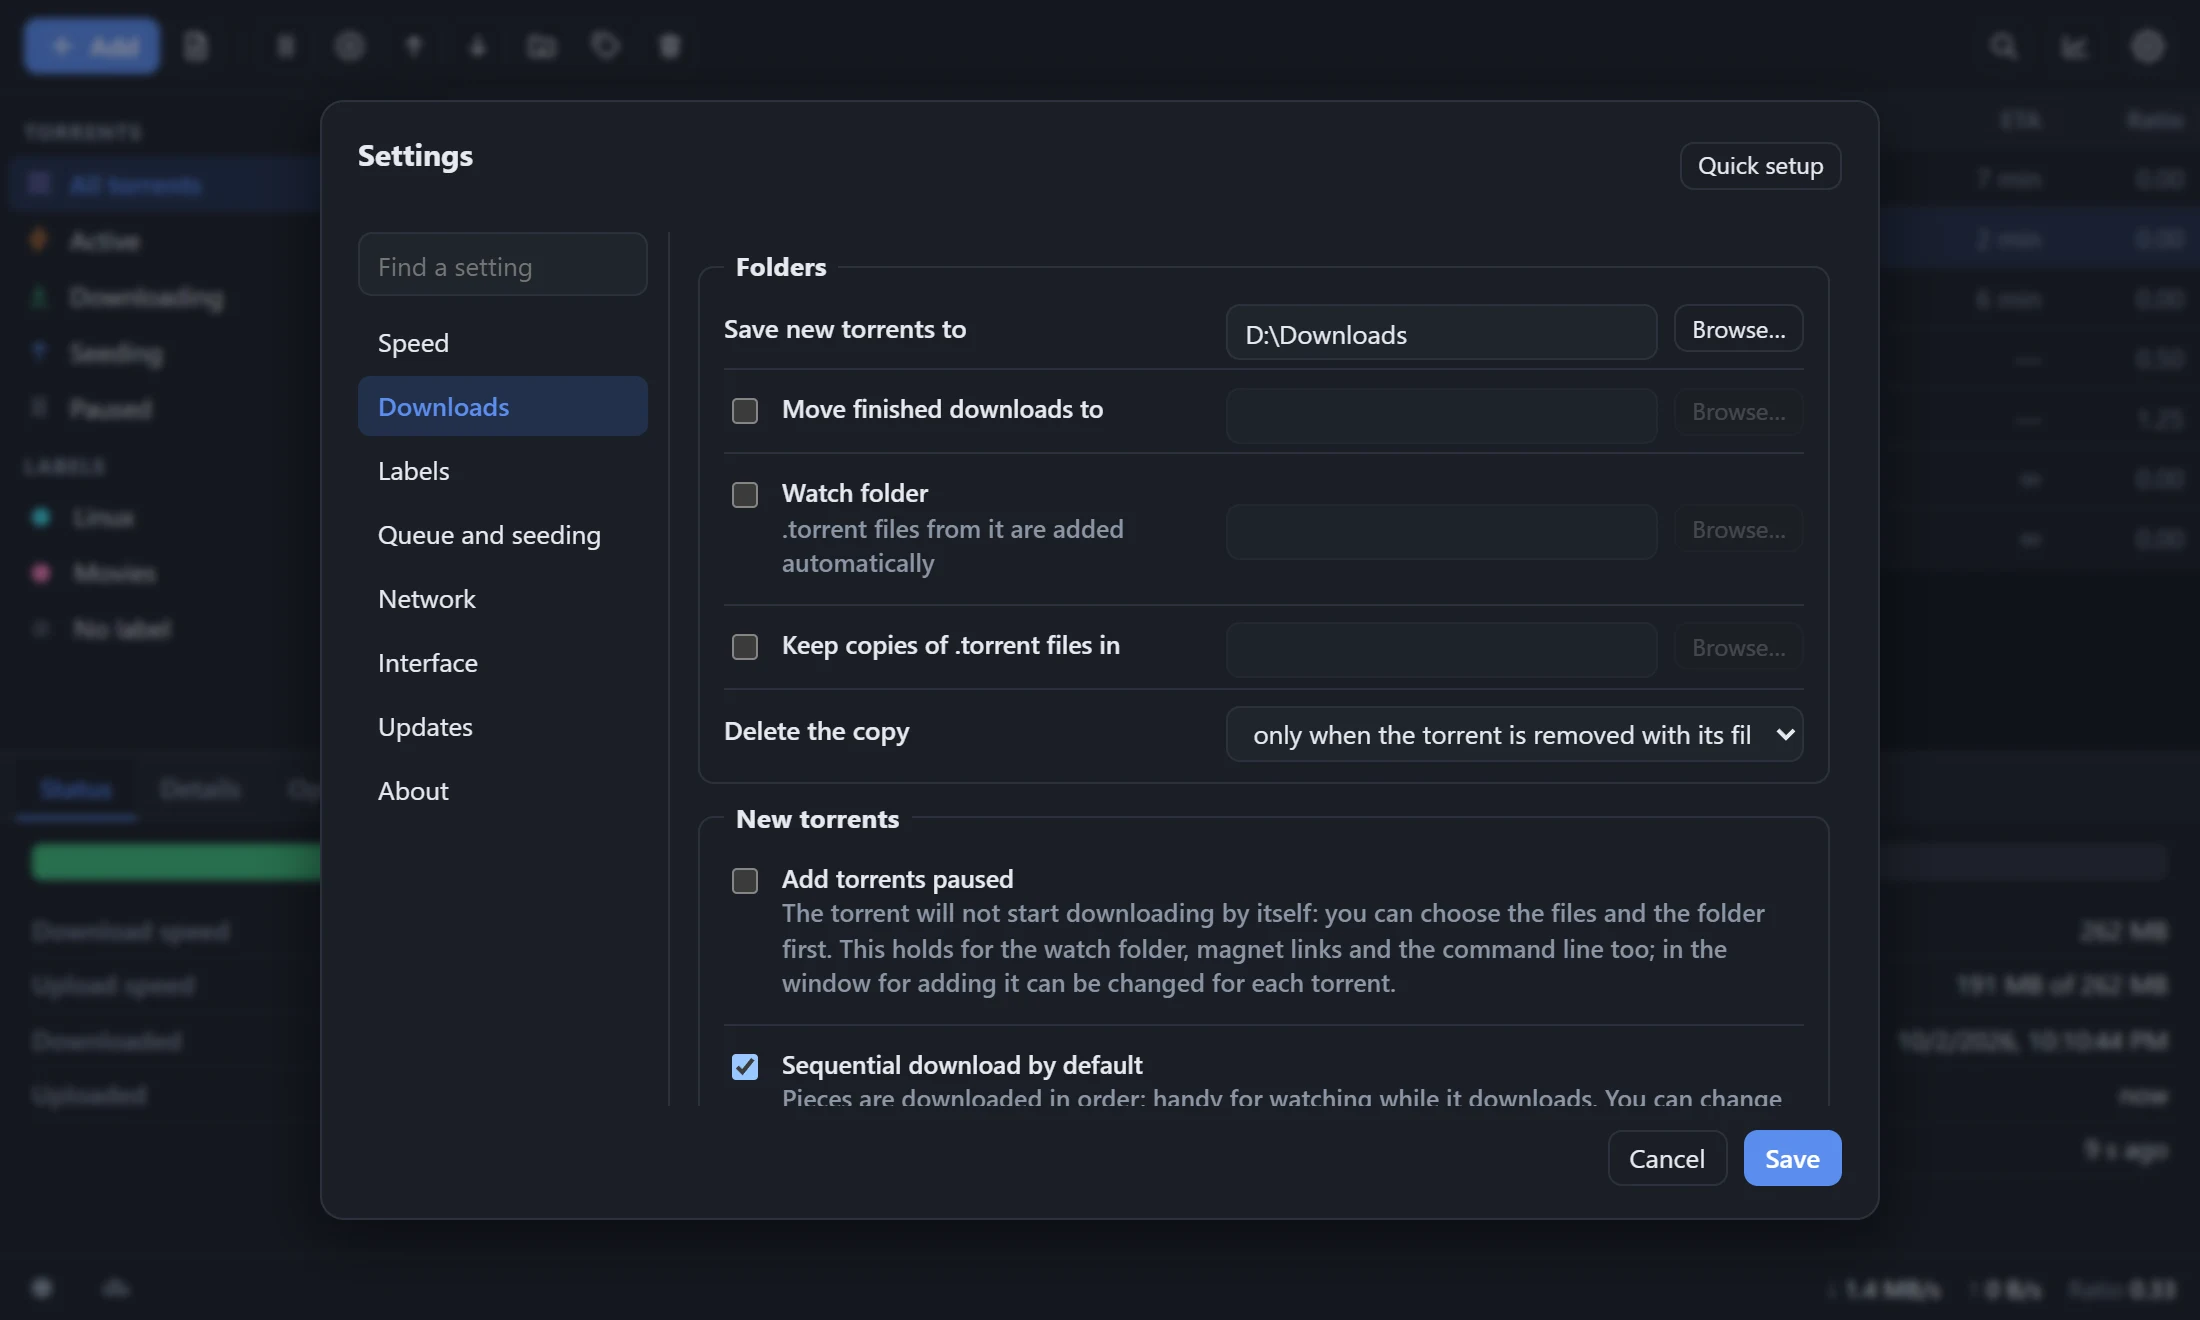Go to the Labels settings section
2200x1320 pixels.
(x=502, y=471)
